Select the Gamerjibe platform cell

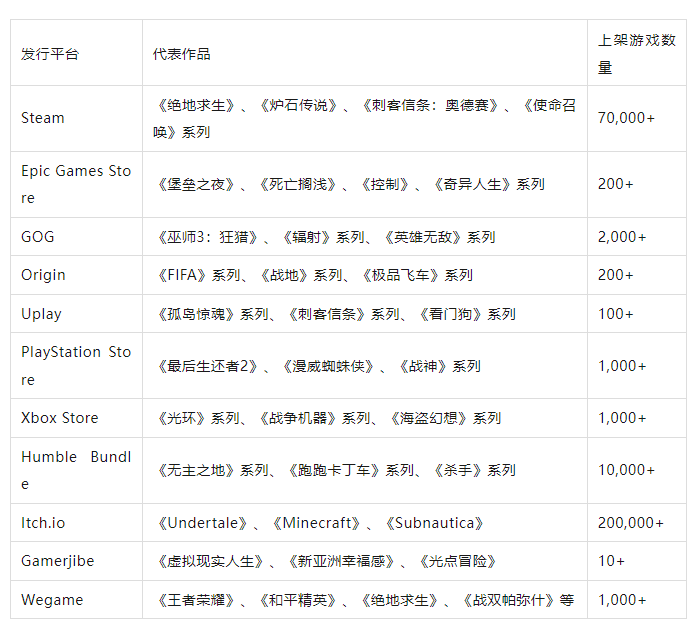coord(76,561)
